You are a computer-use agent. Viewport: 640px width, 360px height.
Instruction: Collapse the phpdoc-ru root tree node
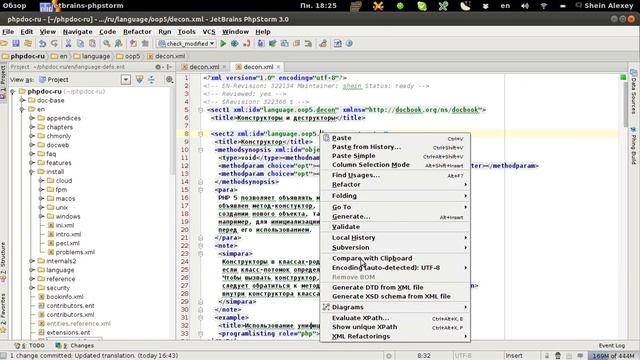click(13, 91)
